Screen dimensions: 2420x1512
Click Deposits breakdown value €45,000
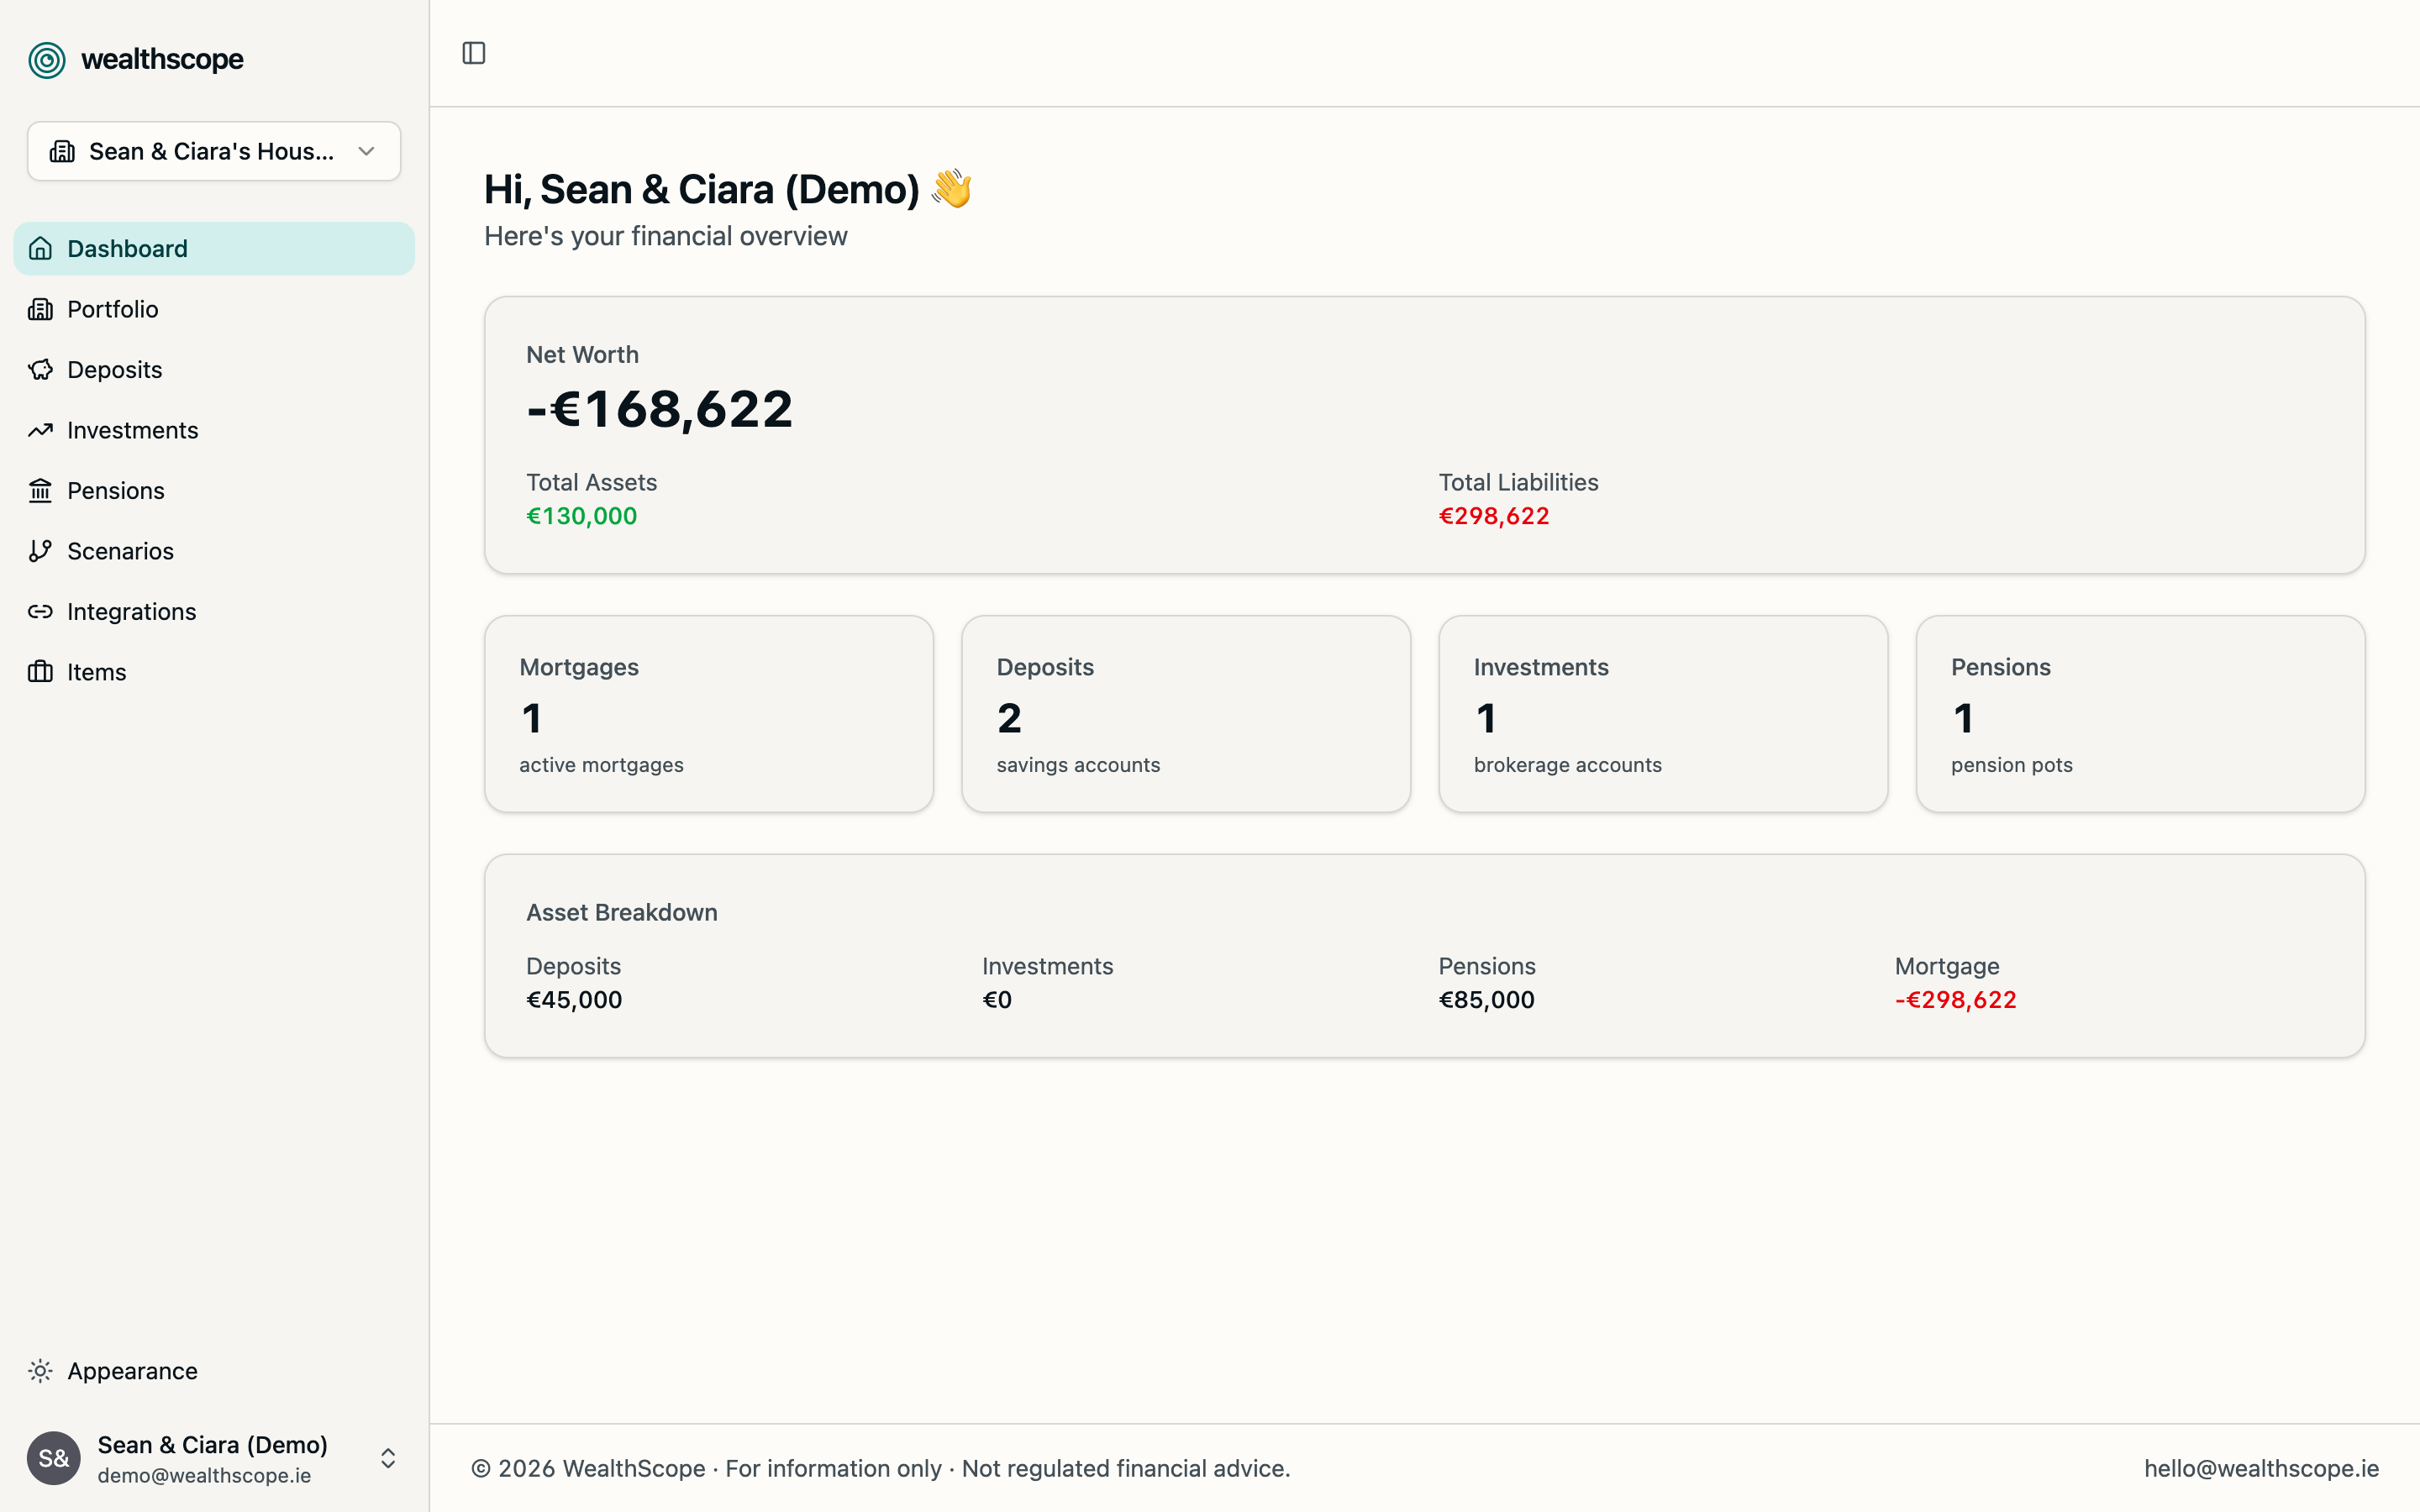574,1000
